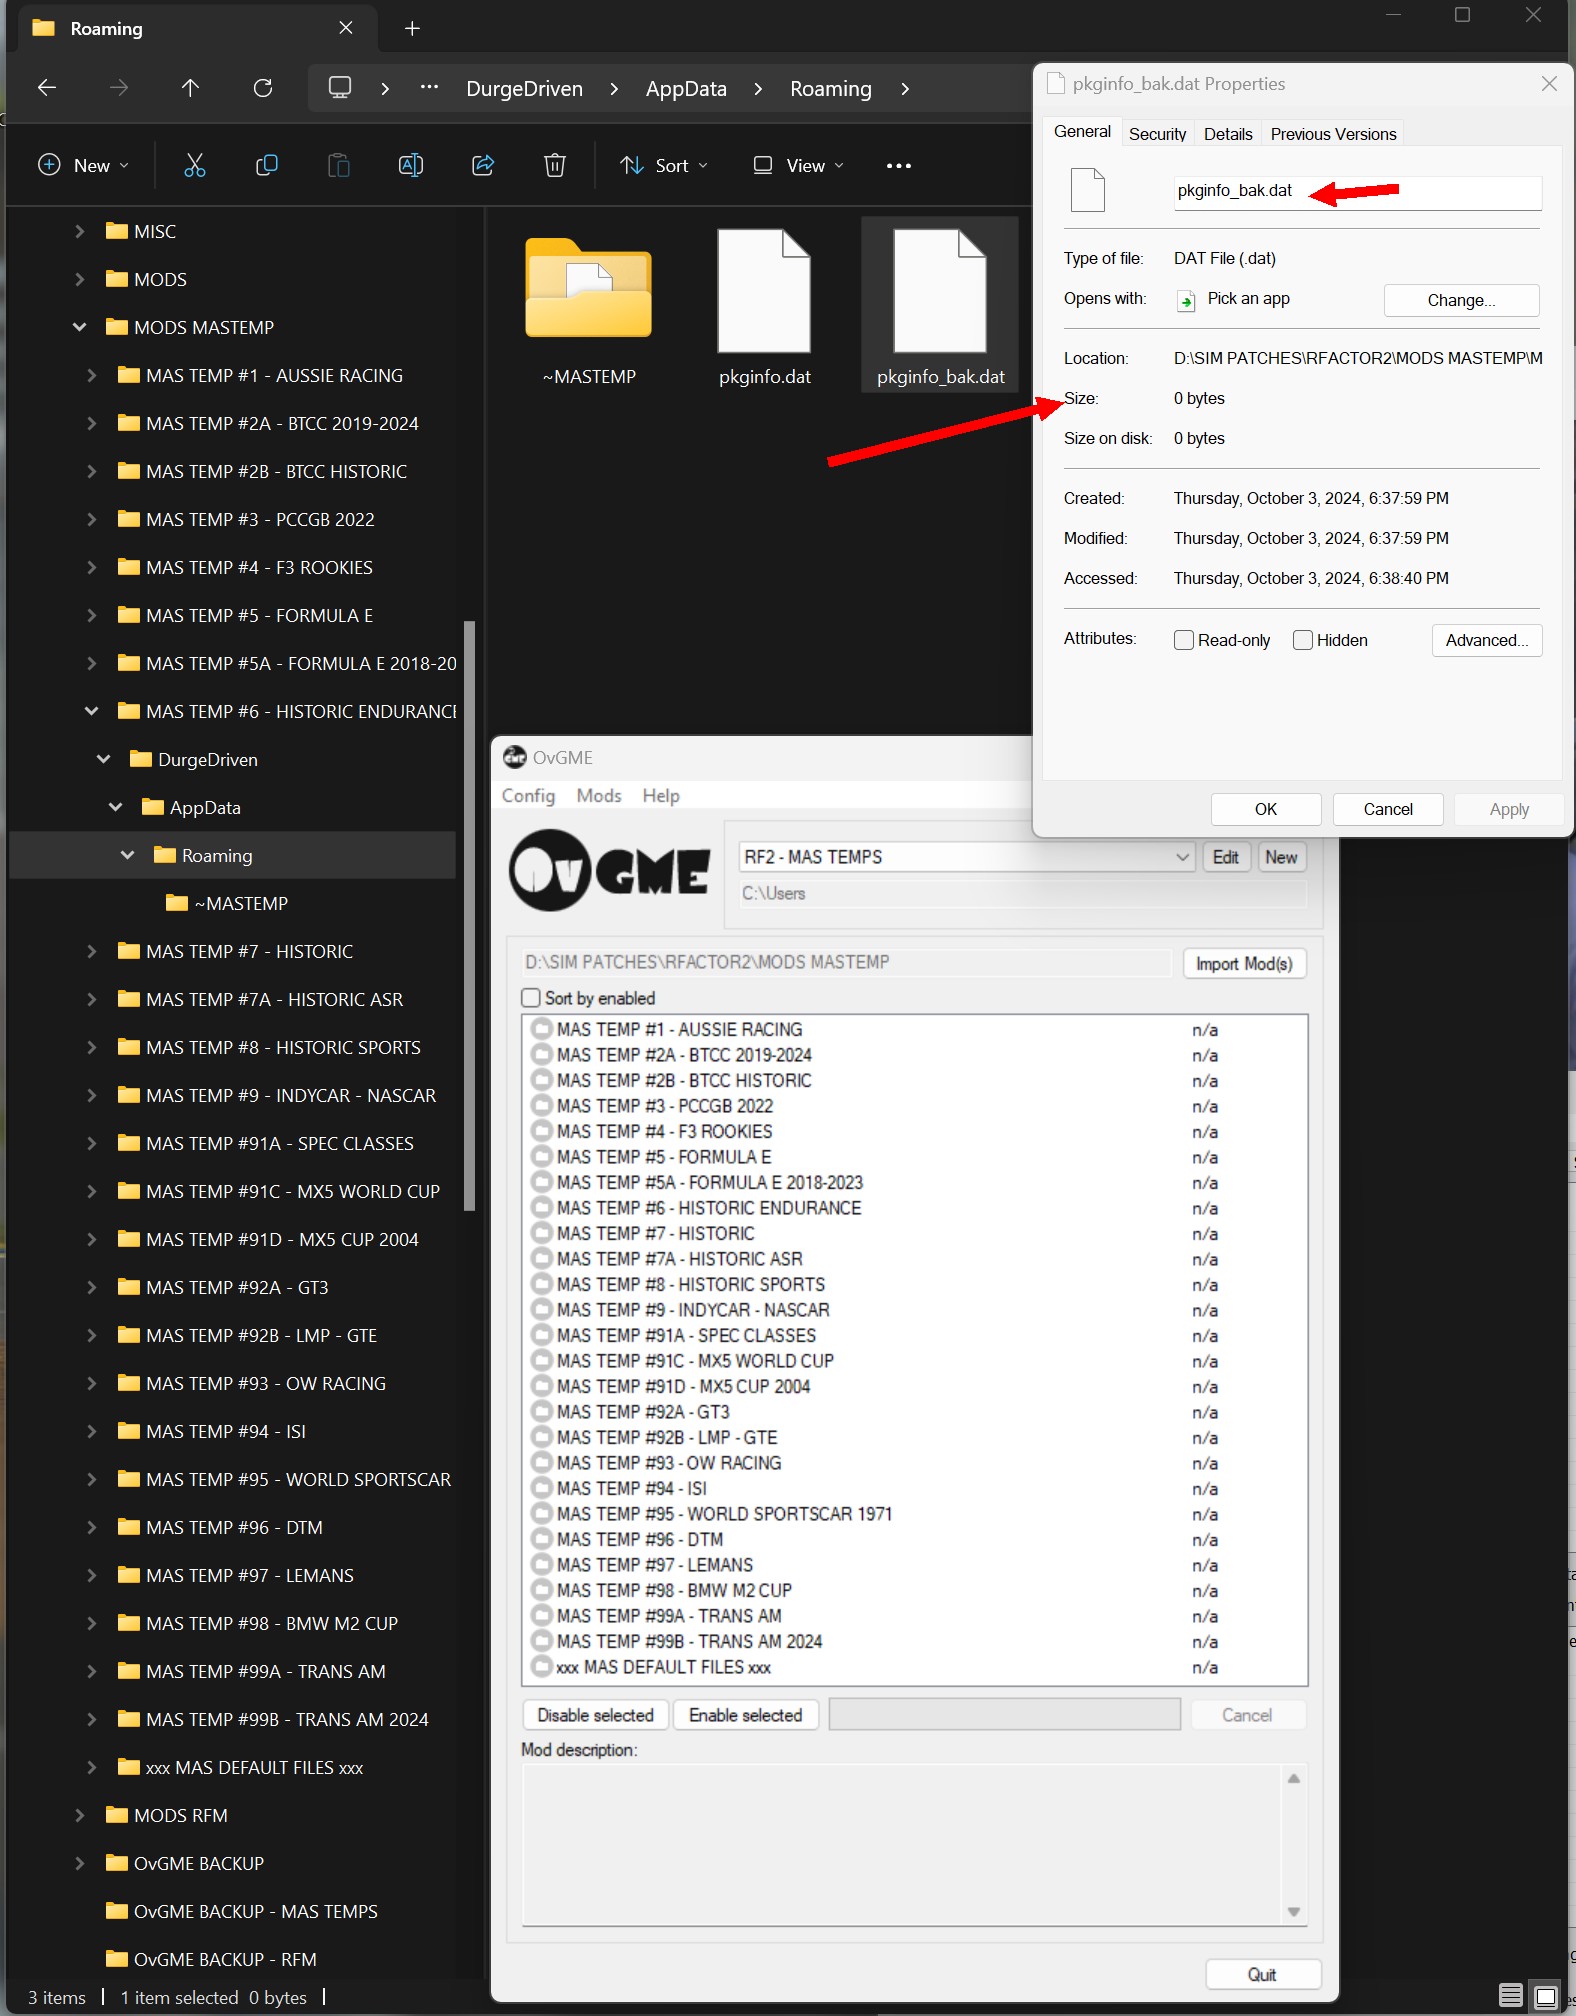Open the OvGME Config menu
Image resolution: width=1576 pixels, height=2016 pixels.
(528, 795)
